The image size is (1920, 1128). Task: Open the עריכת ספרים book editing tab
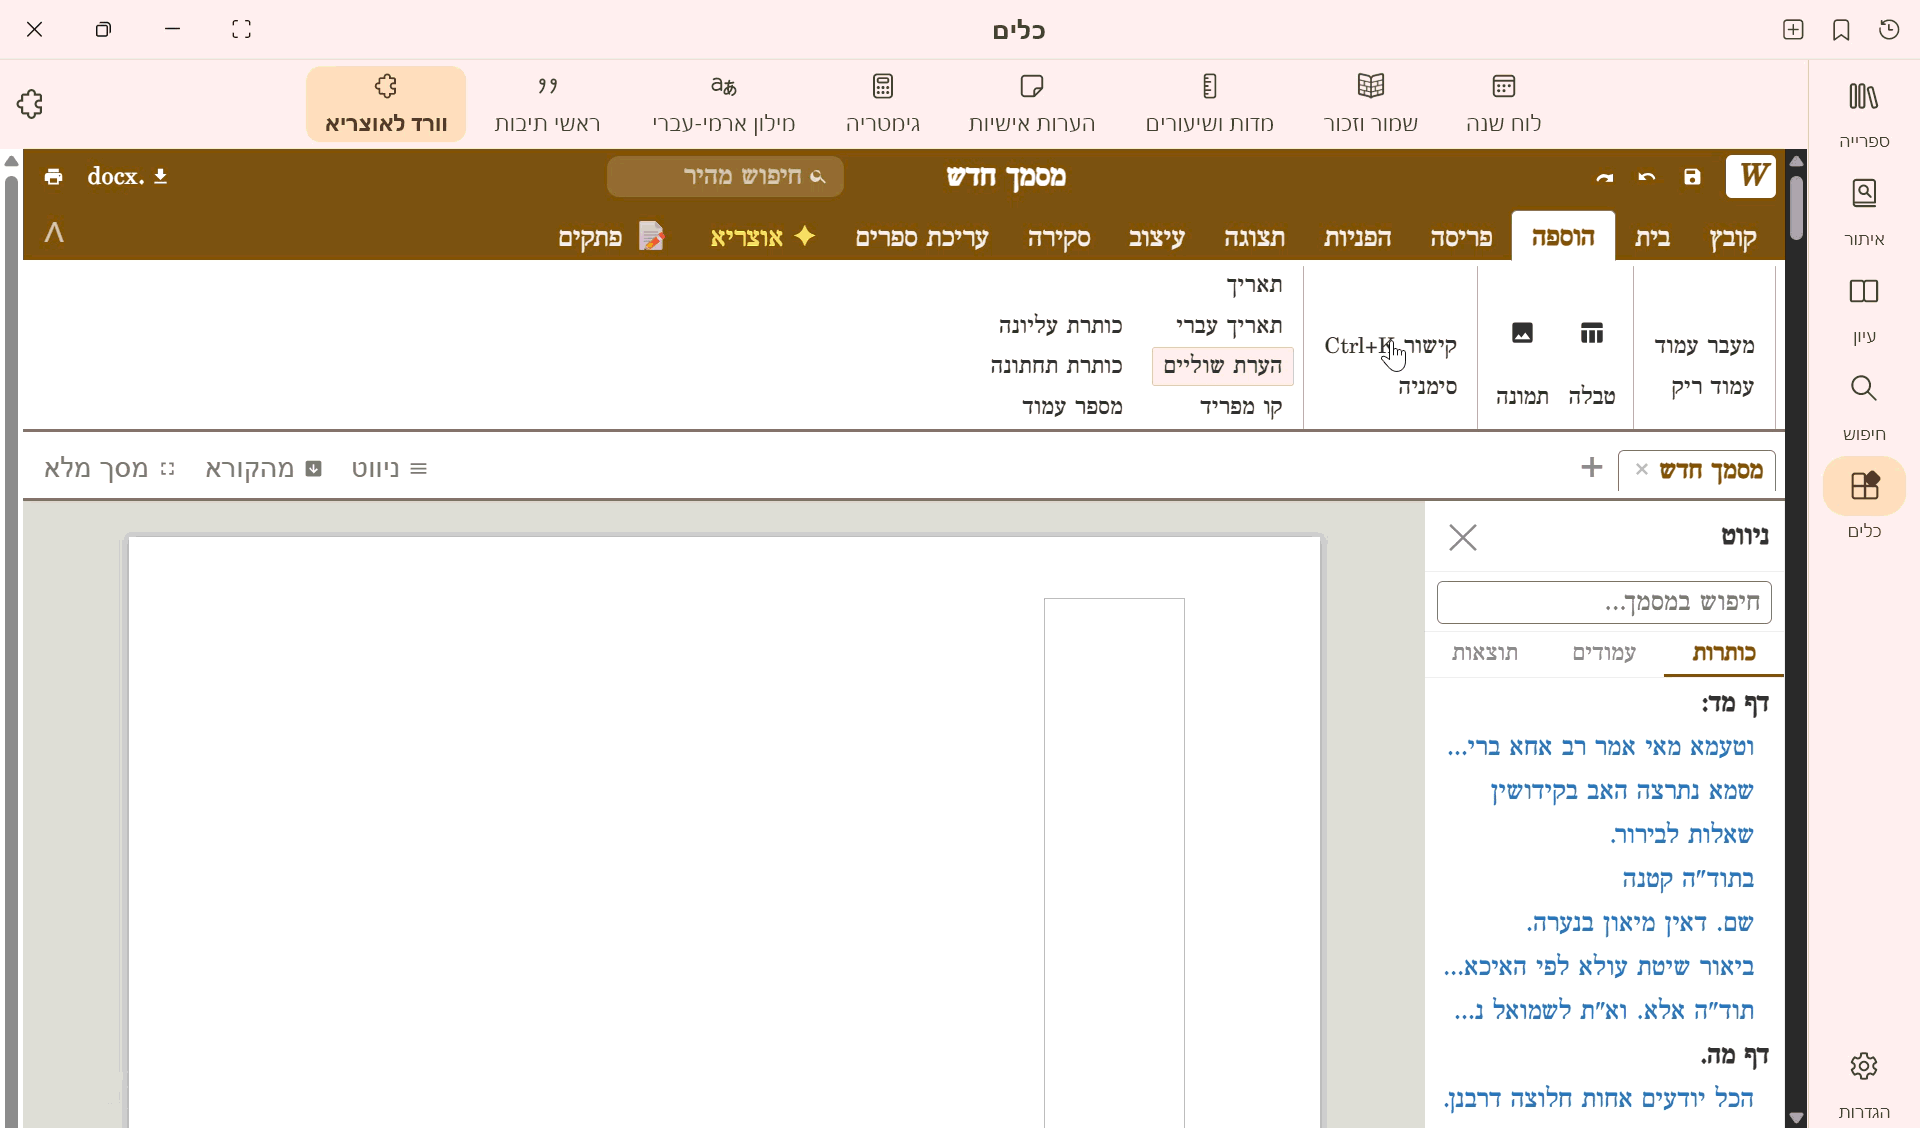pos(921,238)
